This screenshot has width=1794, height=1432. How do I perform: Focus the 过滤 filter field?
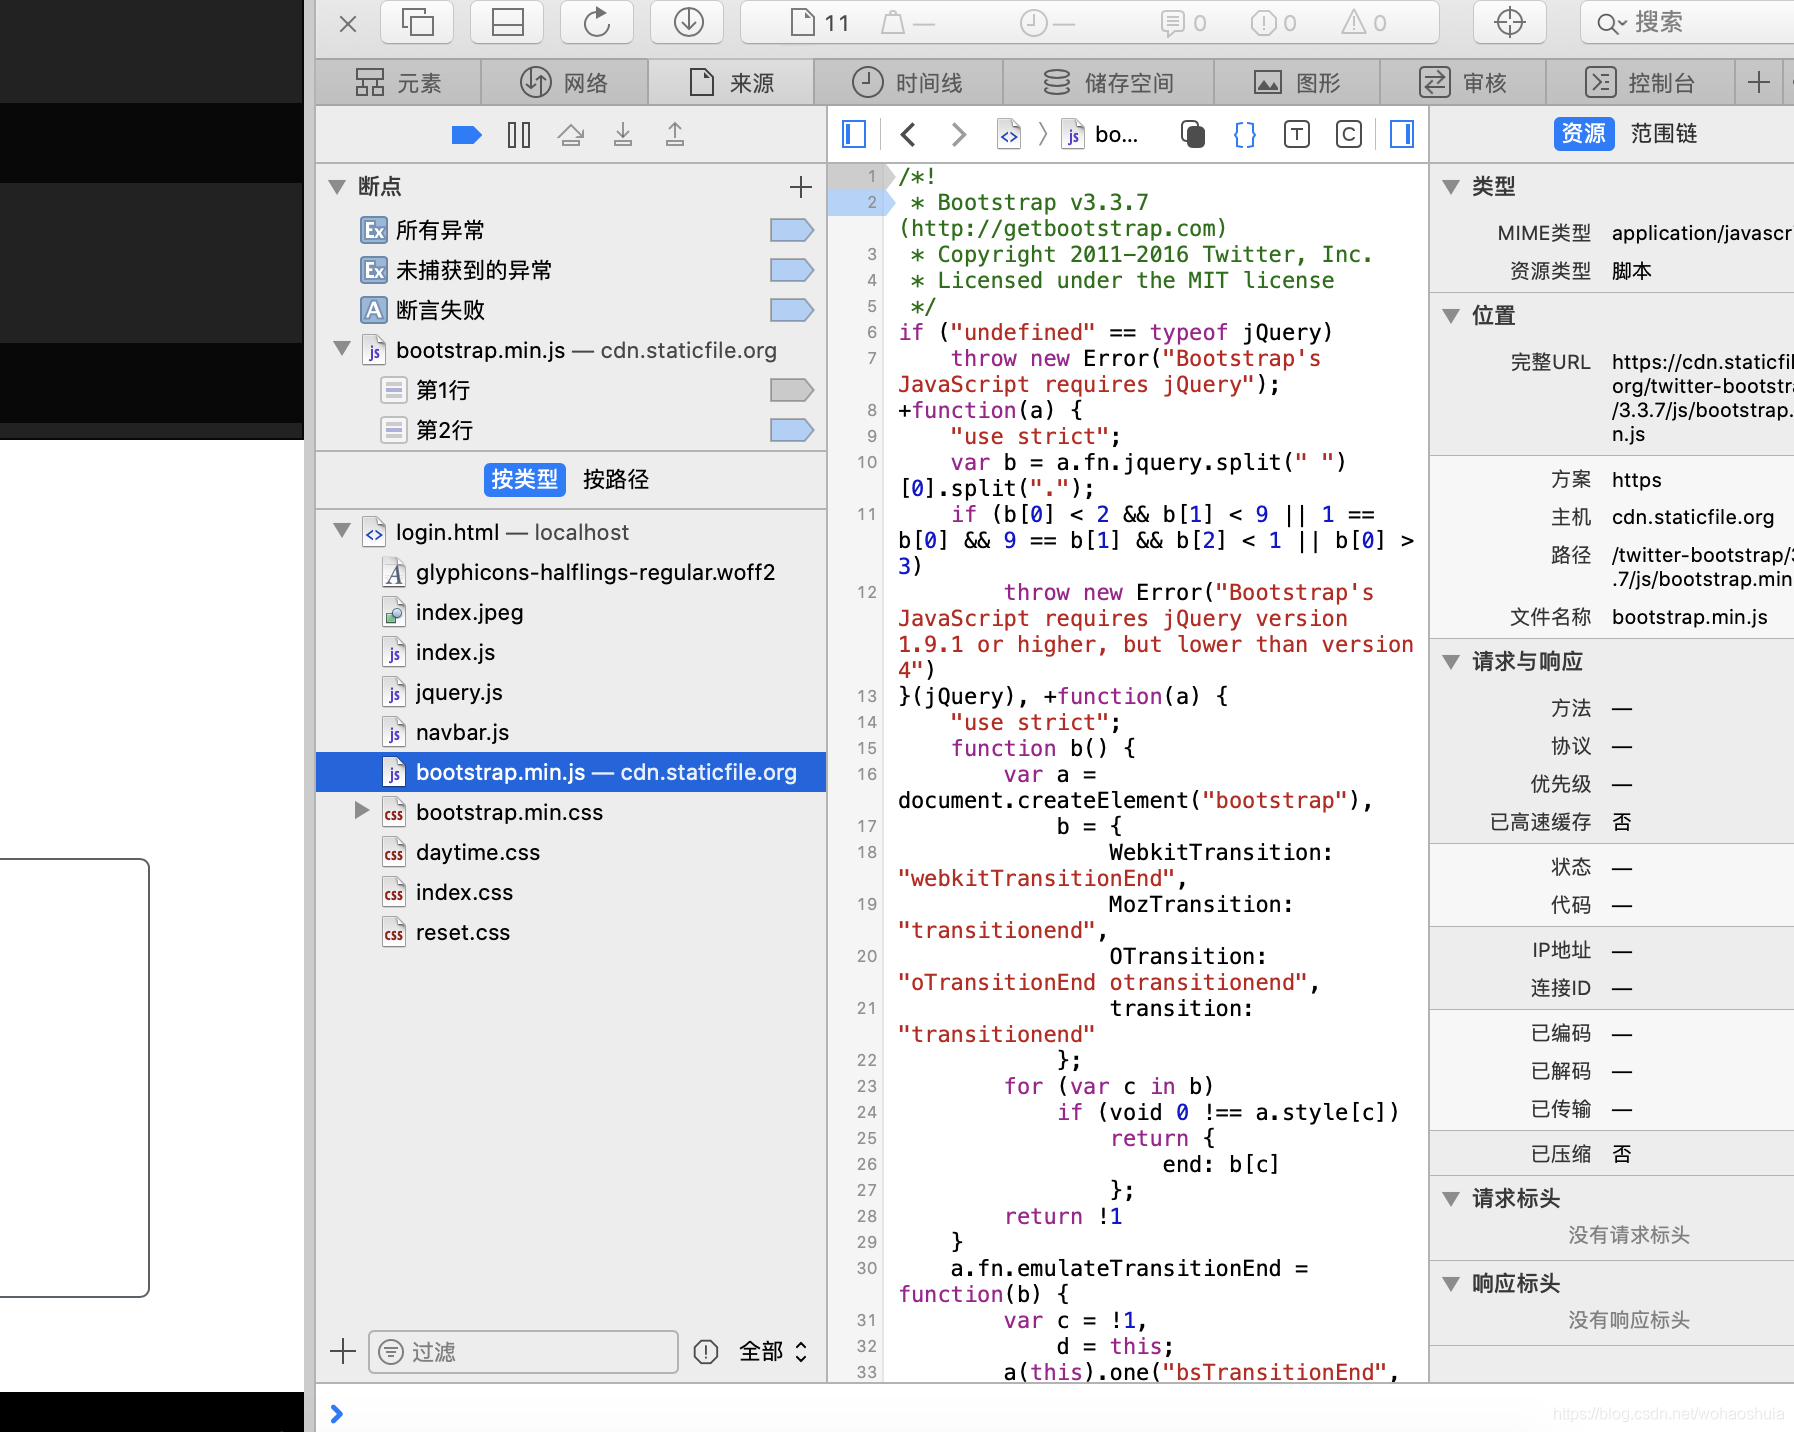pyautogui.click(x=523, y=1352)
